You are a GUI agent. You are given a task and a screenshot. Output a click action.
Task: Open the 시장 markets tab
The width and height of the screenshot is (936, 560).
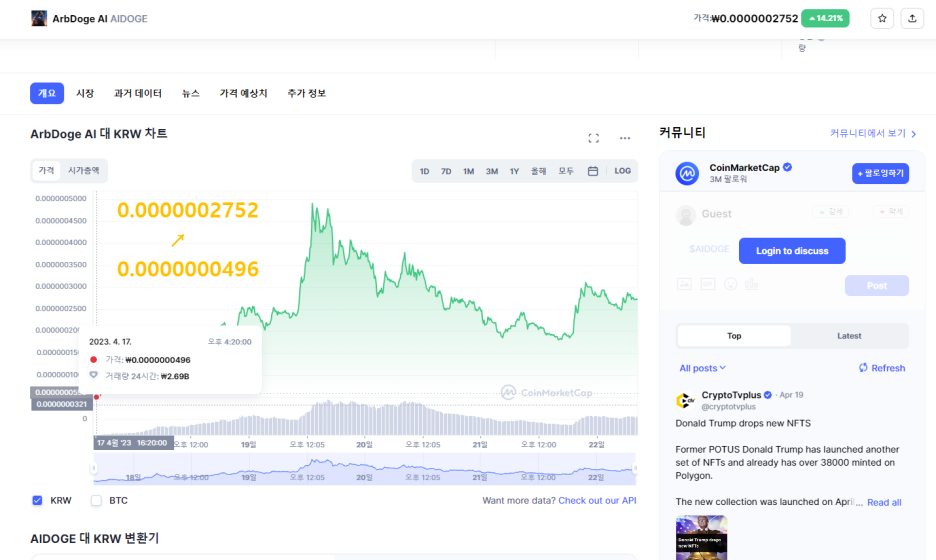tap(85, 93)
